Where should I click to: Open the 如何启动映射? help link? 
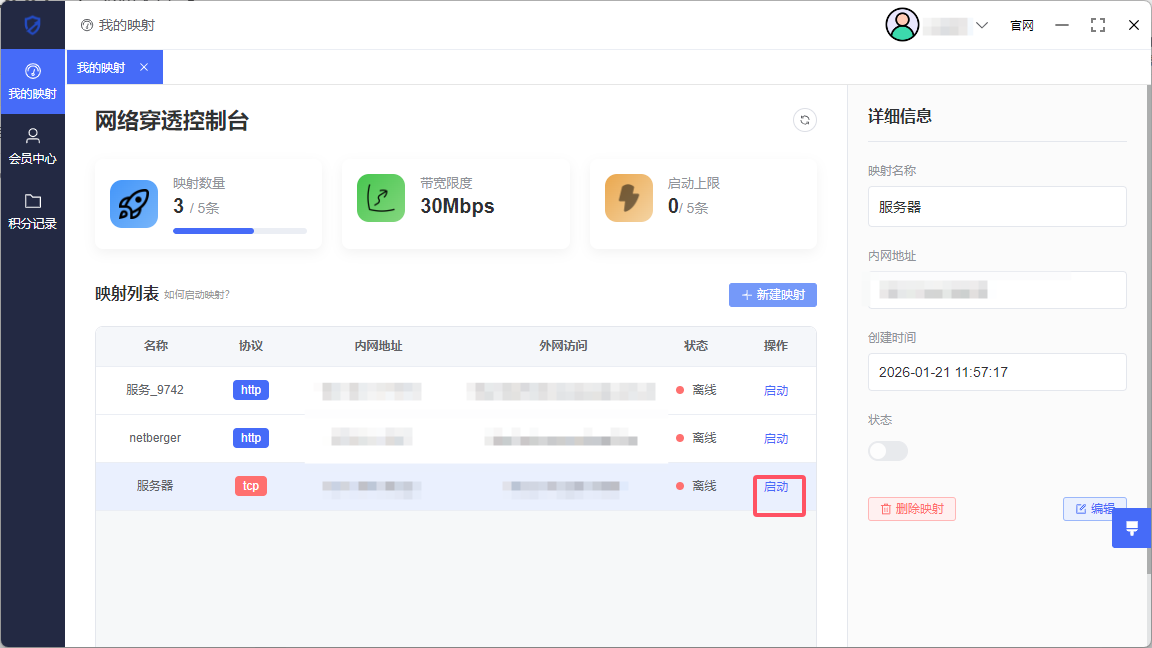197,295
